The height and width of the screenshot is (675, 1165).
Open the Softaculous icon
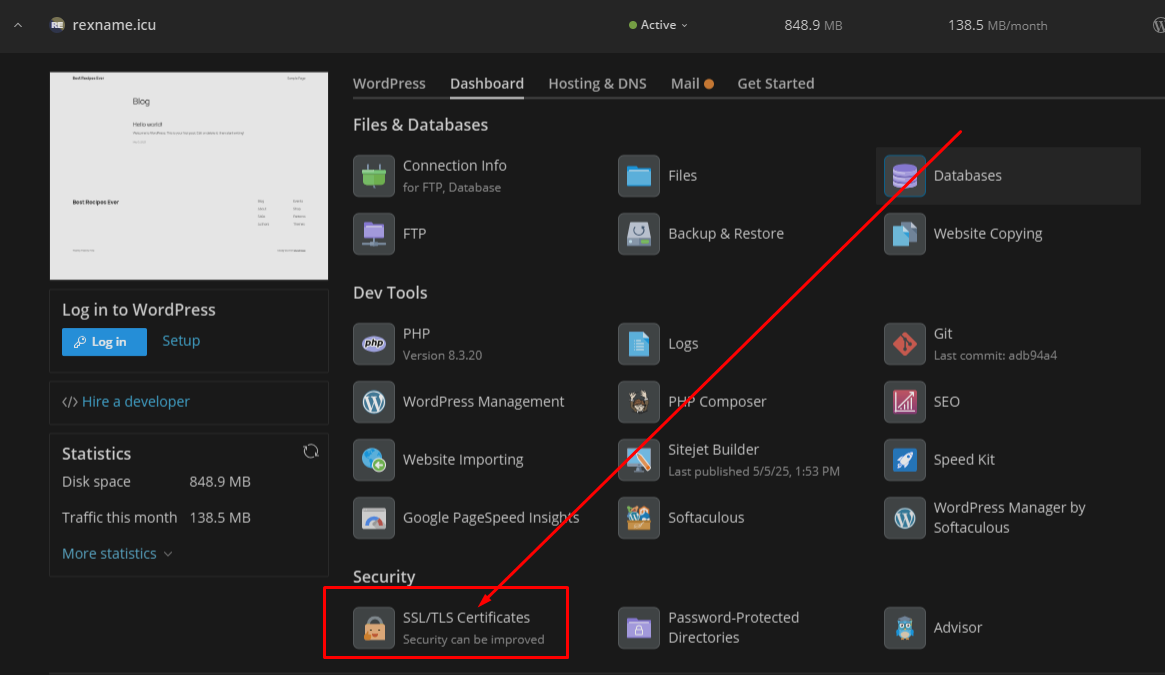point(639,518)
